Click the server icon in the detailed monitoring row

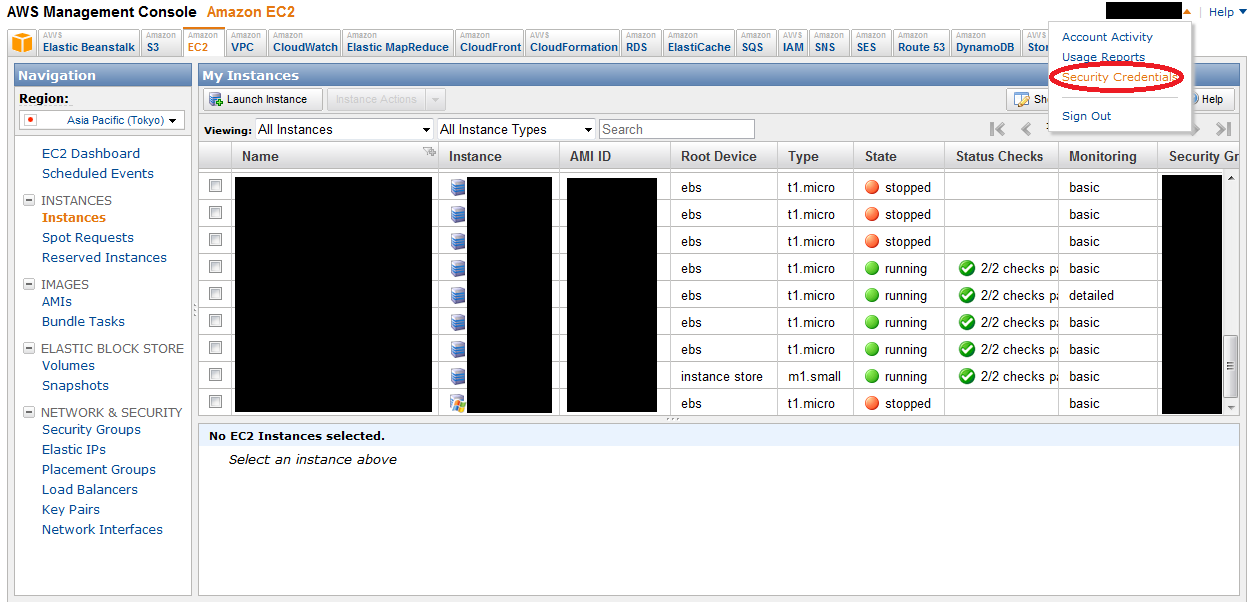(458, 296)
